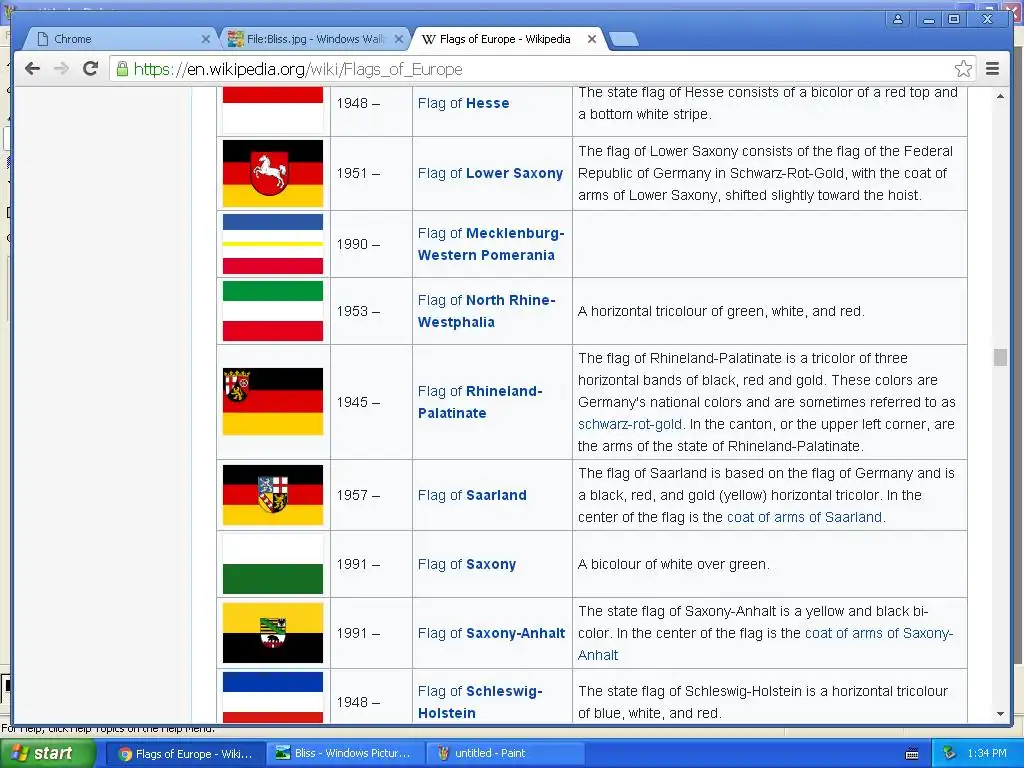
Task: Select the 1957 date cell for Saarland
Action: point(371,495)
